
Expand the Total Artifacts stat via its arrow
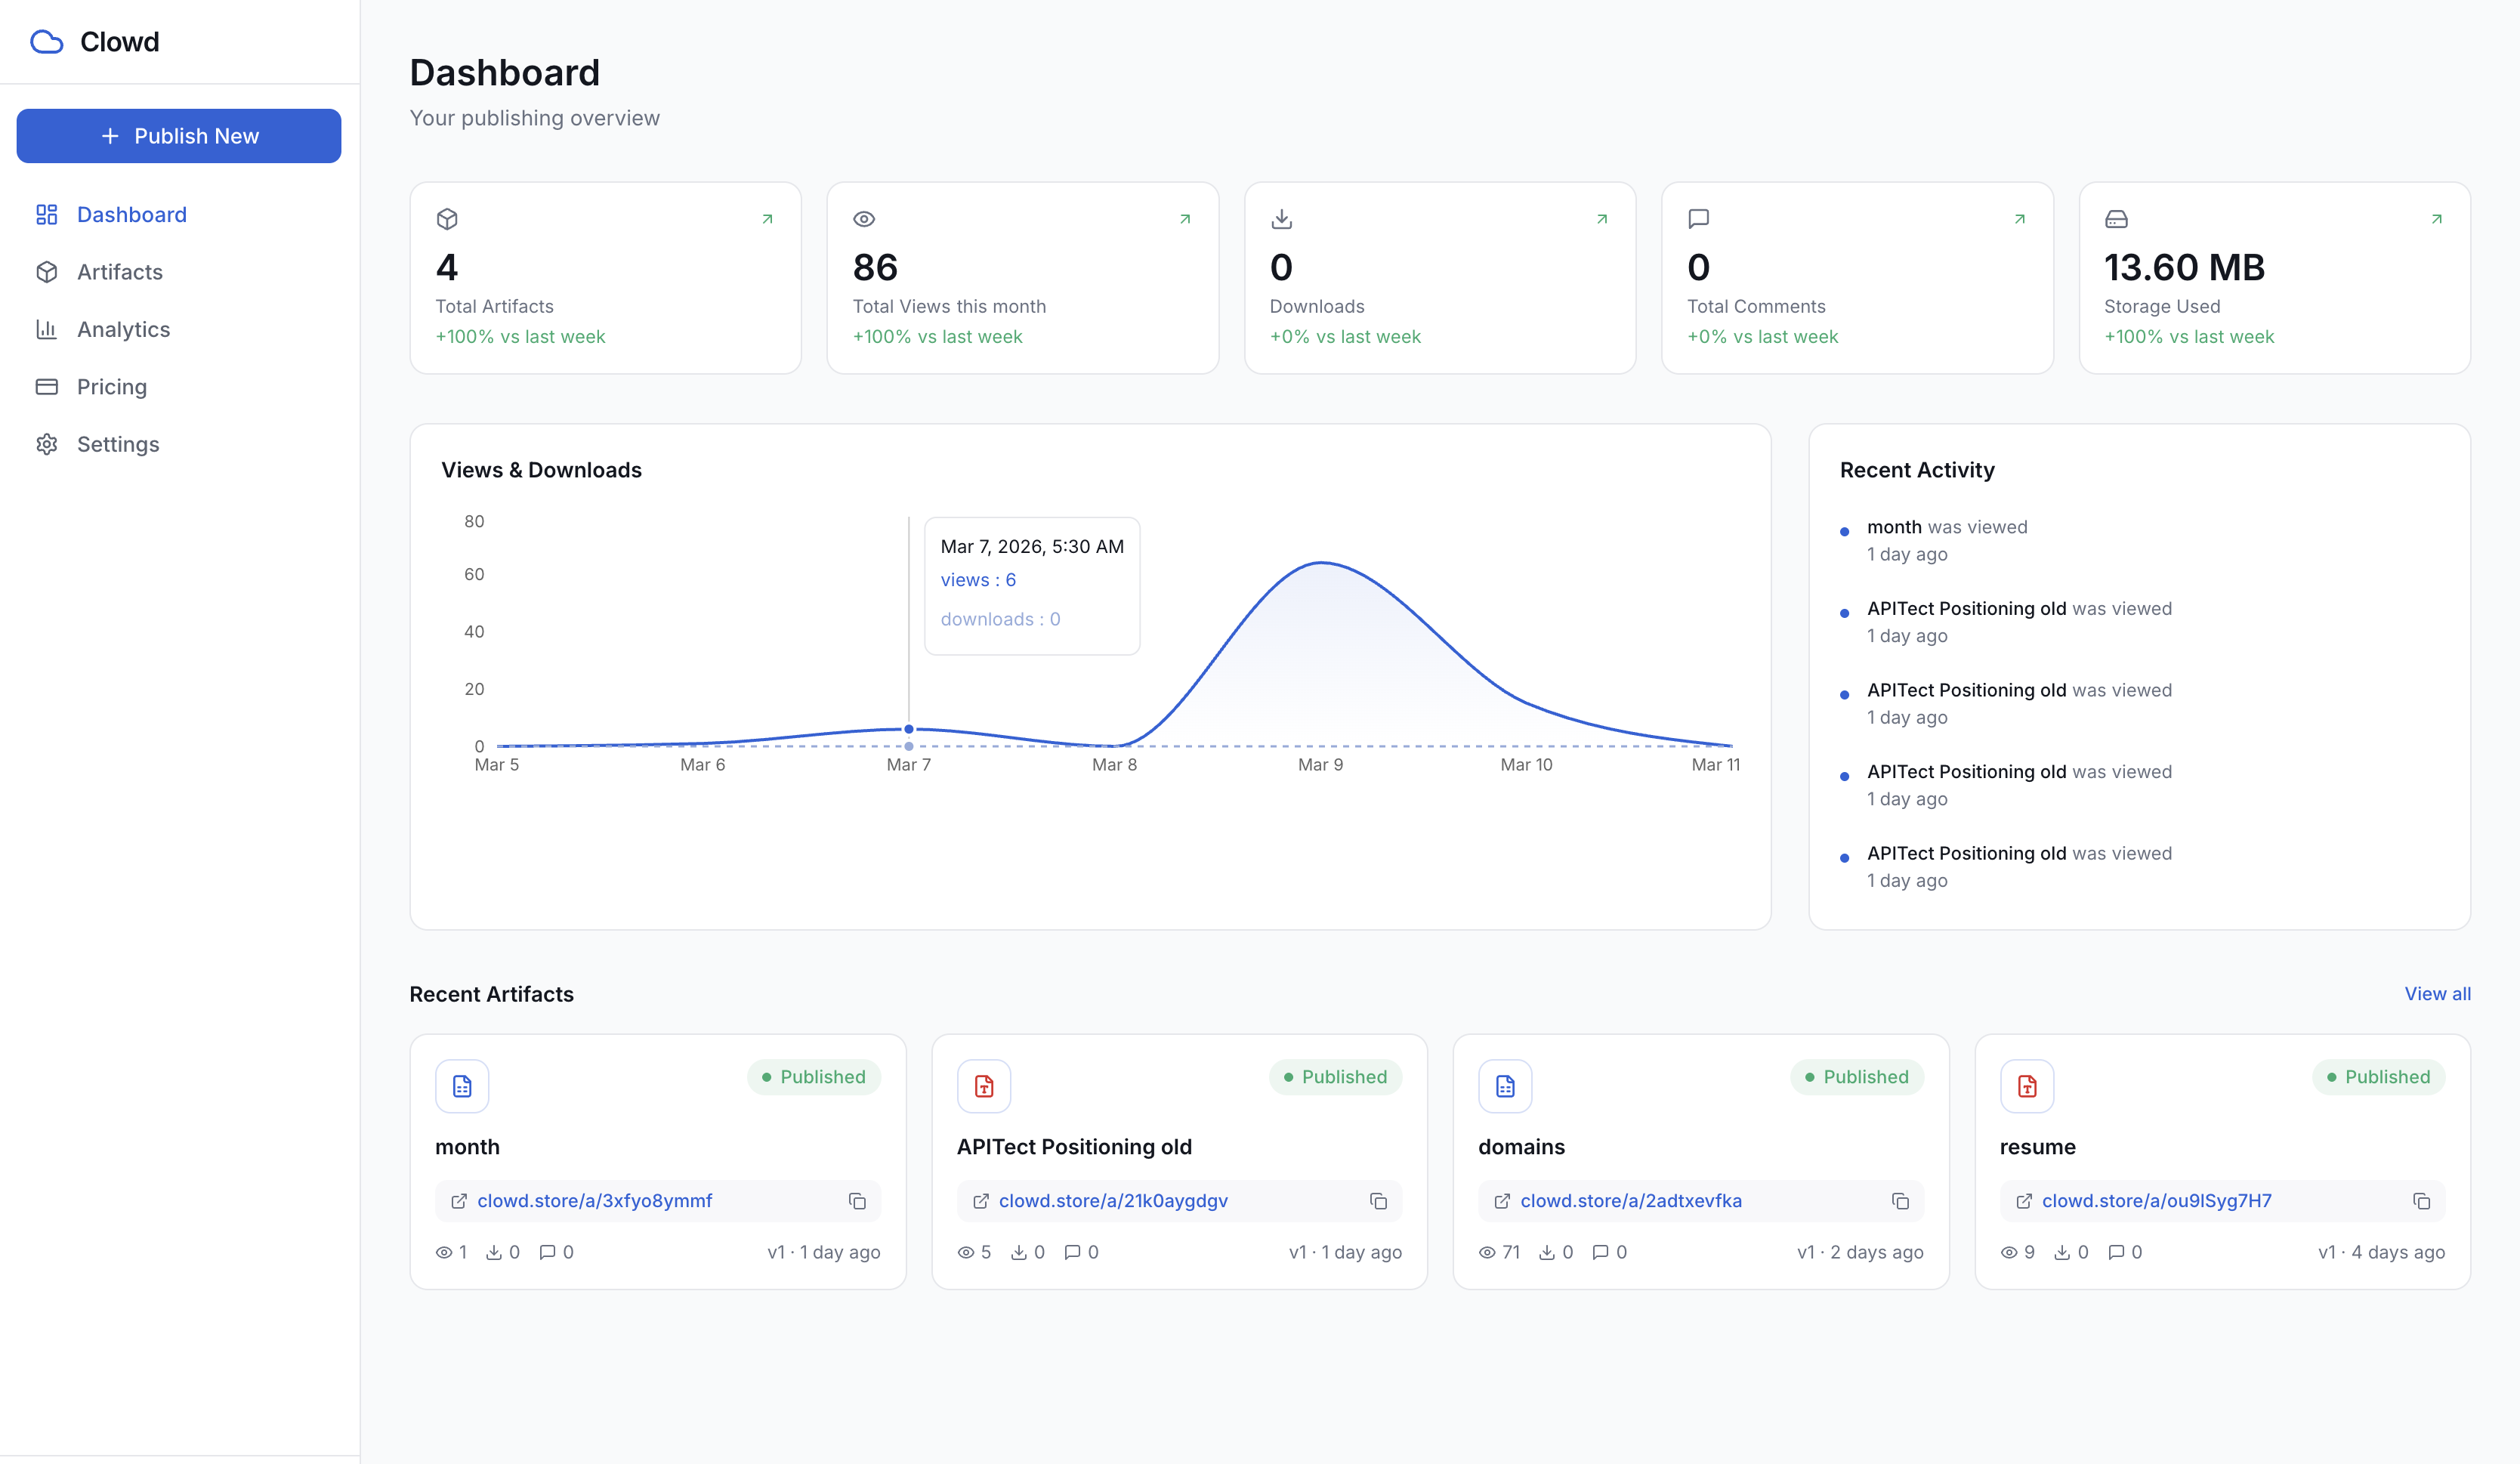click(x=767, y=218)
